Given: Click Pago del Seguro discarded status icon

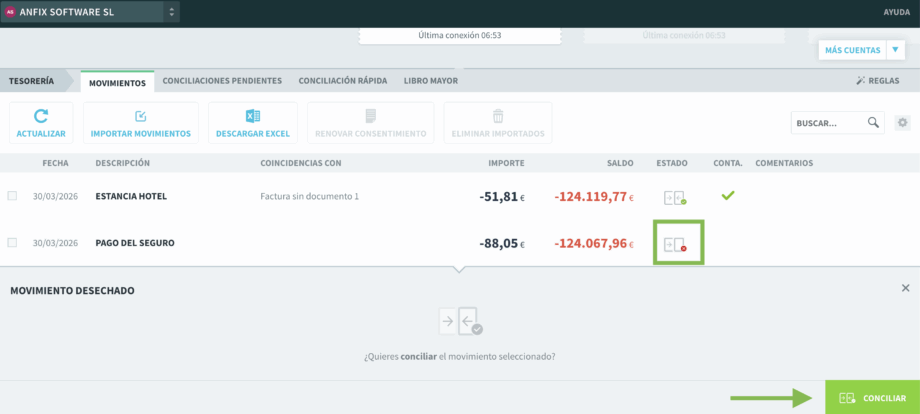Looking at the screenshot, I should coord(677,244).
